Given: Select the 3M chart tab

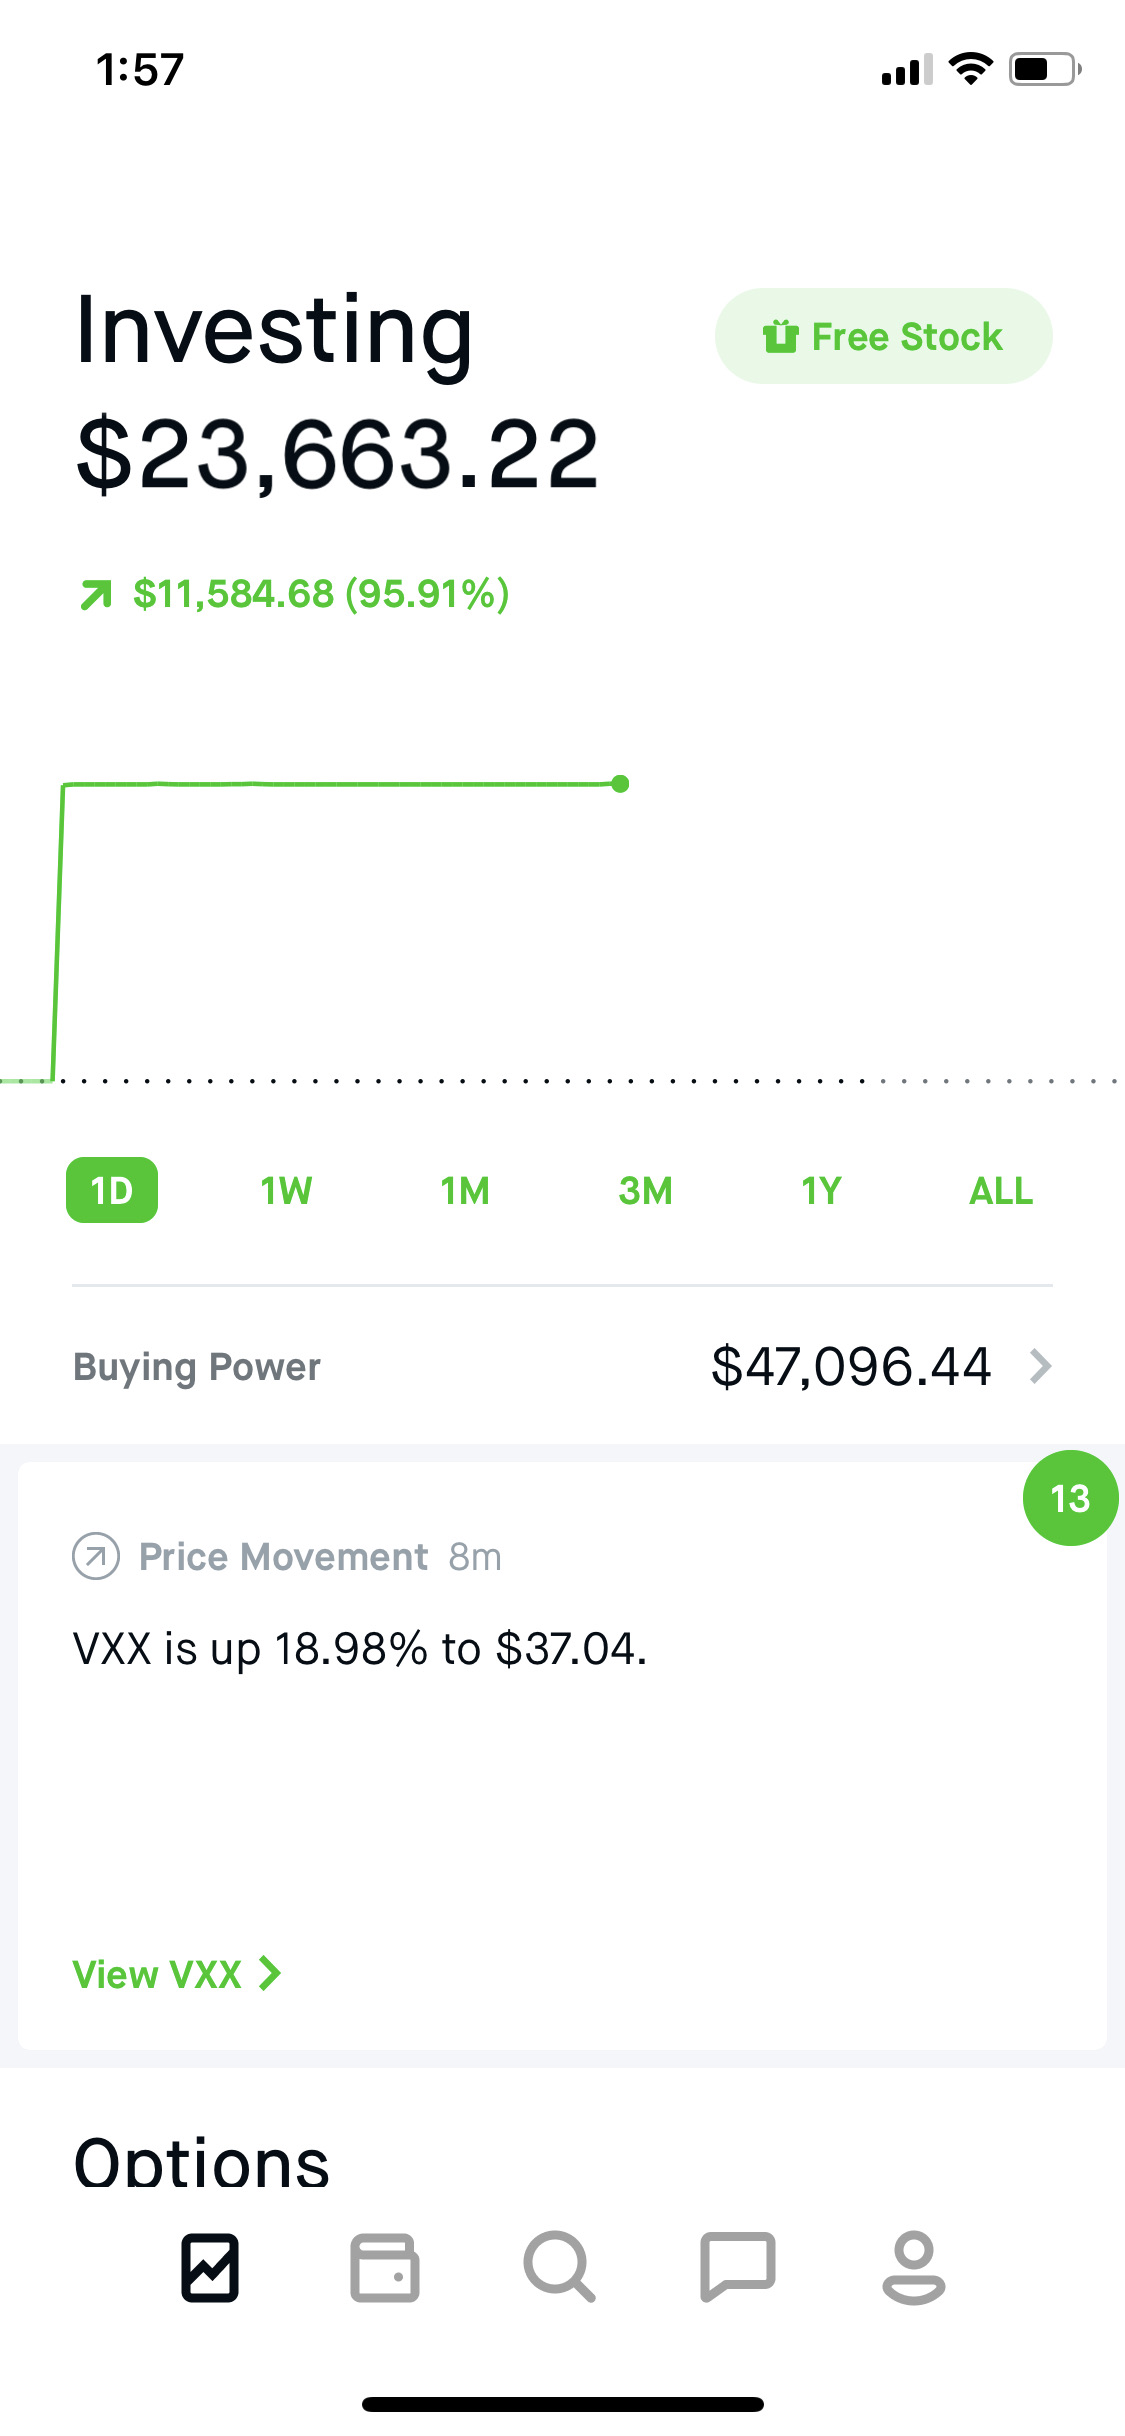Looking at the screenshot, I should (x=645, y=1190).
